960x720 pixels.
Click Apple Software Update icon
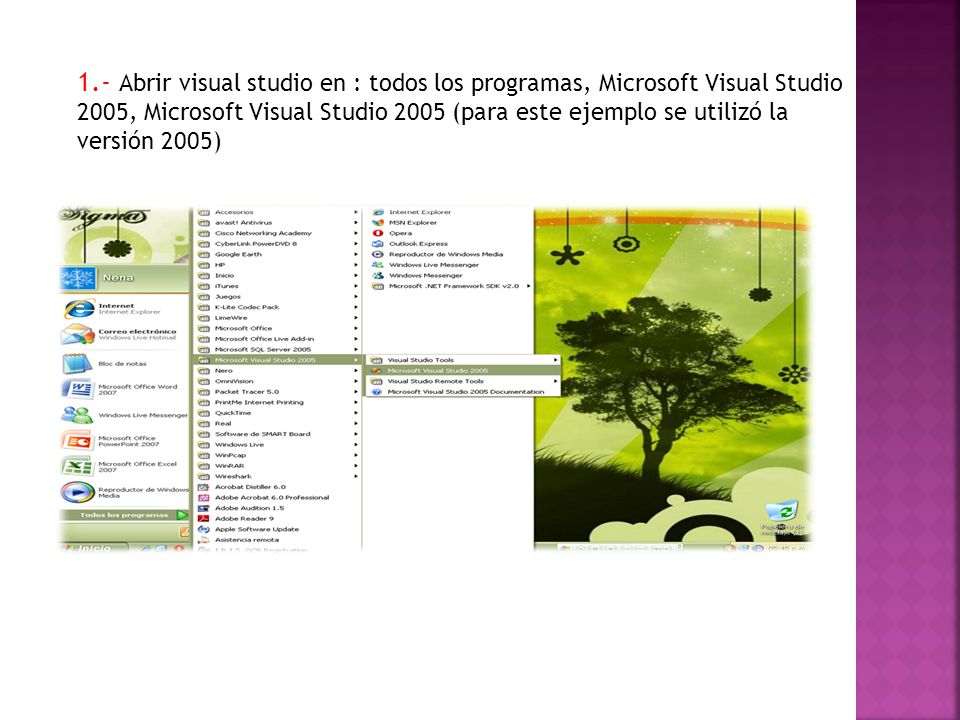(x=204, y=529)
